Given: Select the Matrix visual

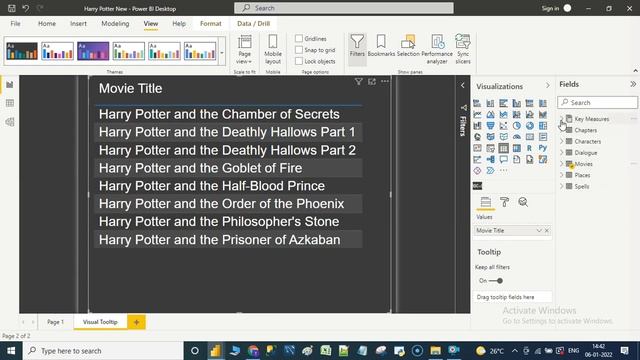Looking at the screenshot, I should [516, 148].
